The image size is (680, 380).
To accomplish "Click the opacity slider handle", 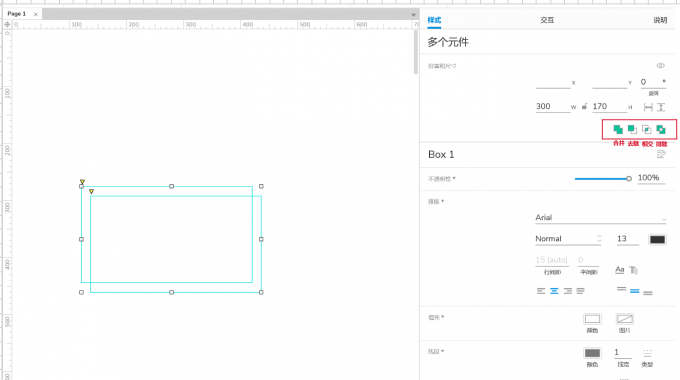I will pos(628,178).
